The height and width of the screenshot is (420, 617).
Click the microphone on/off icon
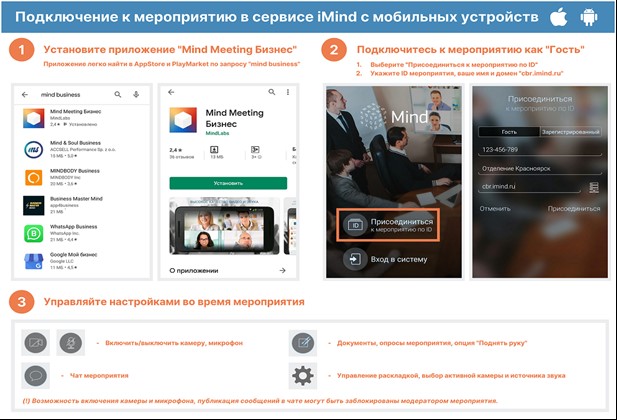(x=71, y=343)
